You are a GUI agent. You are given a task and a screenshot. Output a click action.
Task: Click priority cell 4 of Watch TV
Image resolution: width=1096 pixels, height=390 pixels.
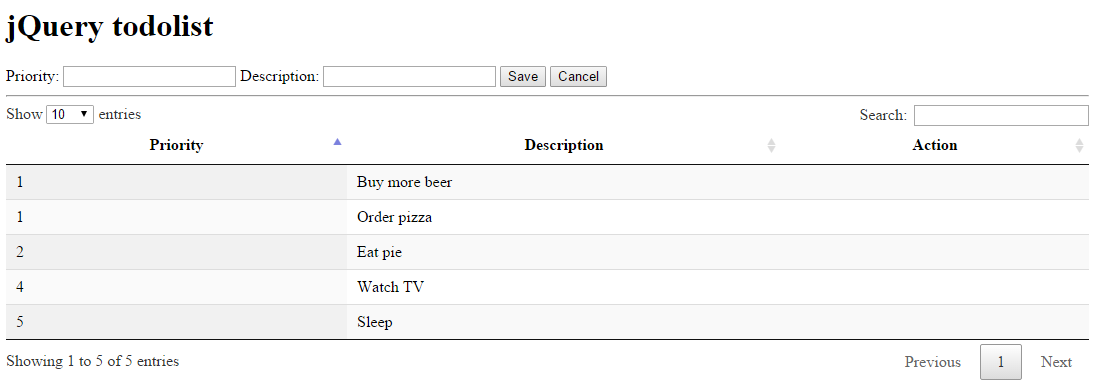176,287
